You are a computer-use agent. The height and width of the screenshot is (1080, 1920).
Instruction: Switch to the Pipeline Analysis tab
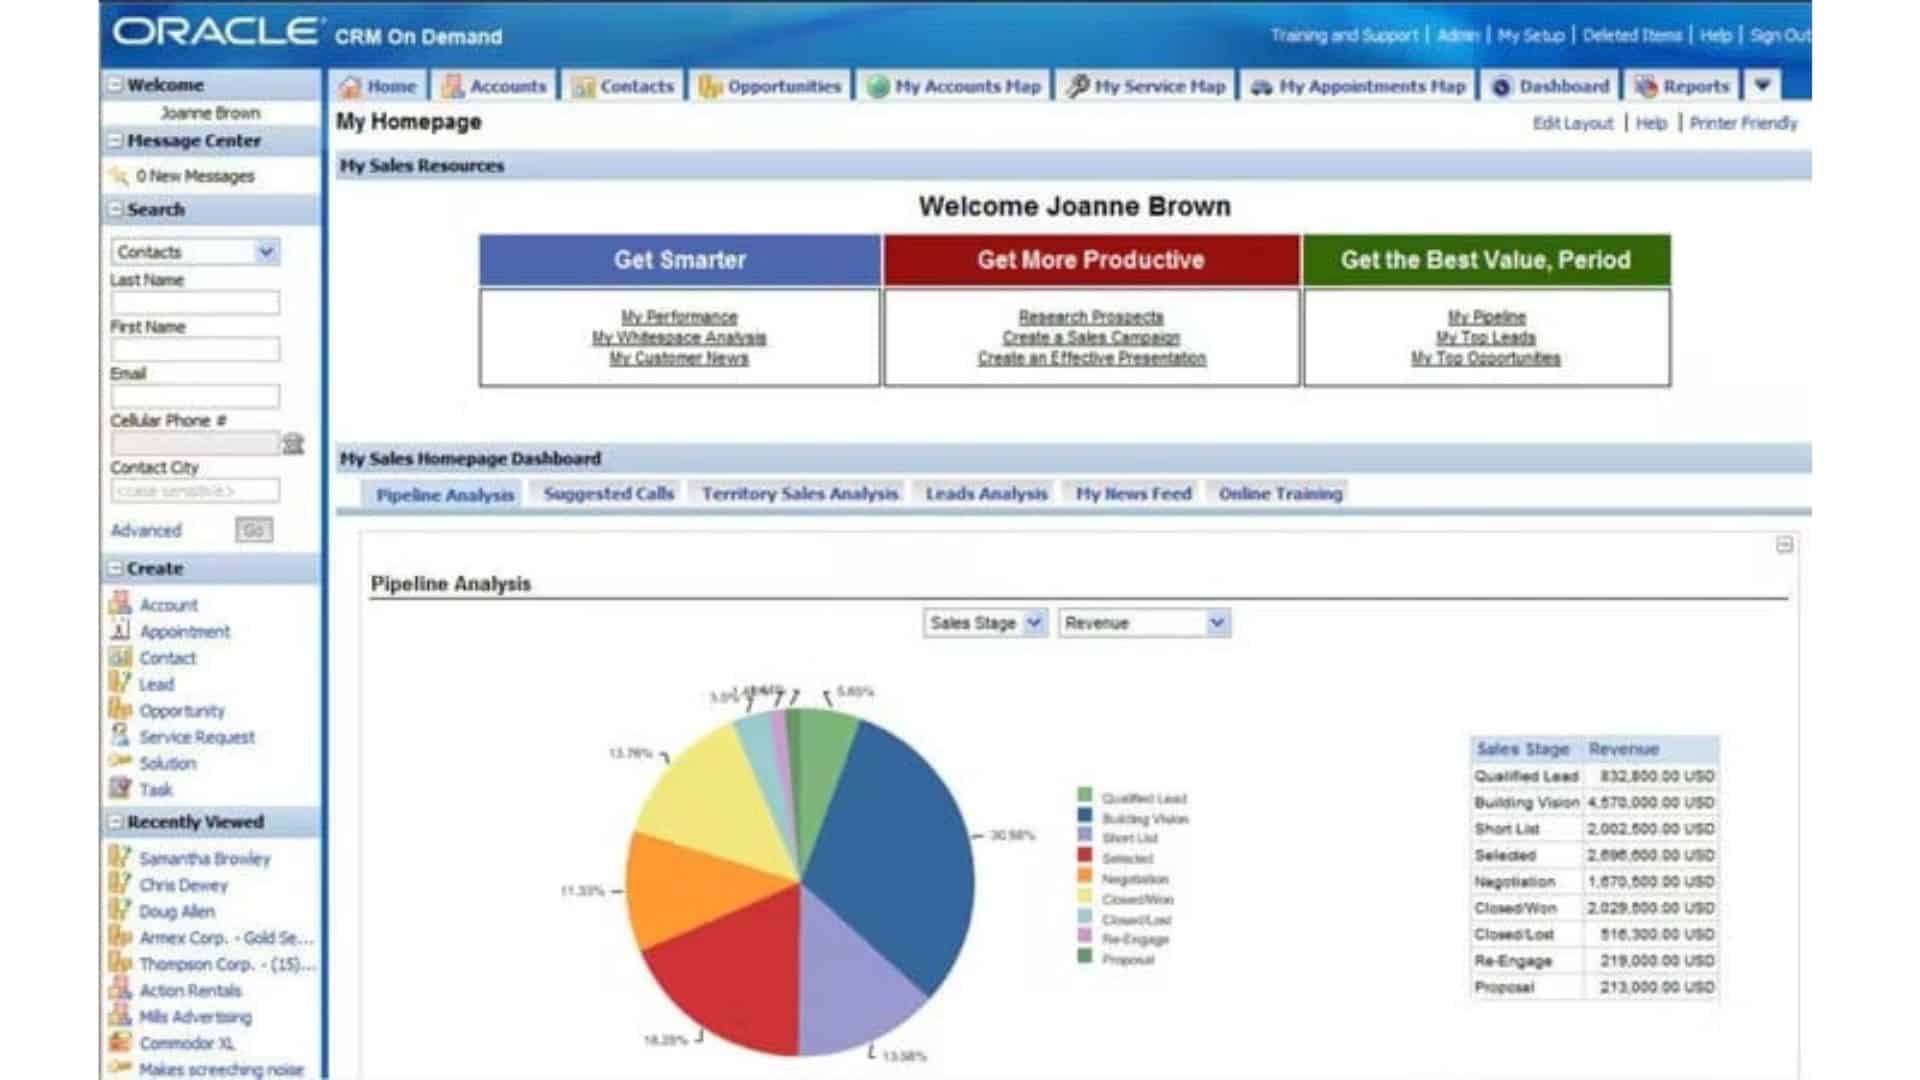[445, 495]
